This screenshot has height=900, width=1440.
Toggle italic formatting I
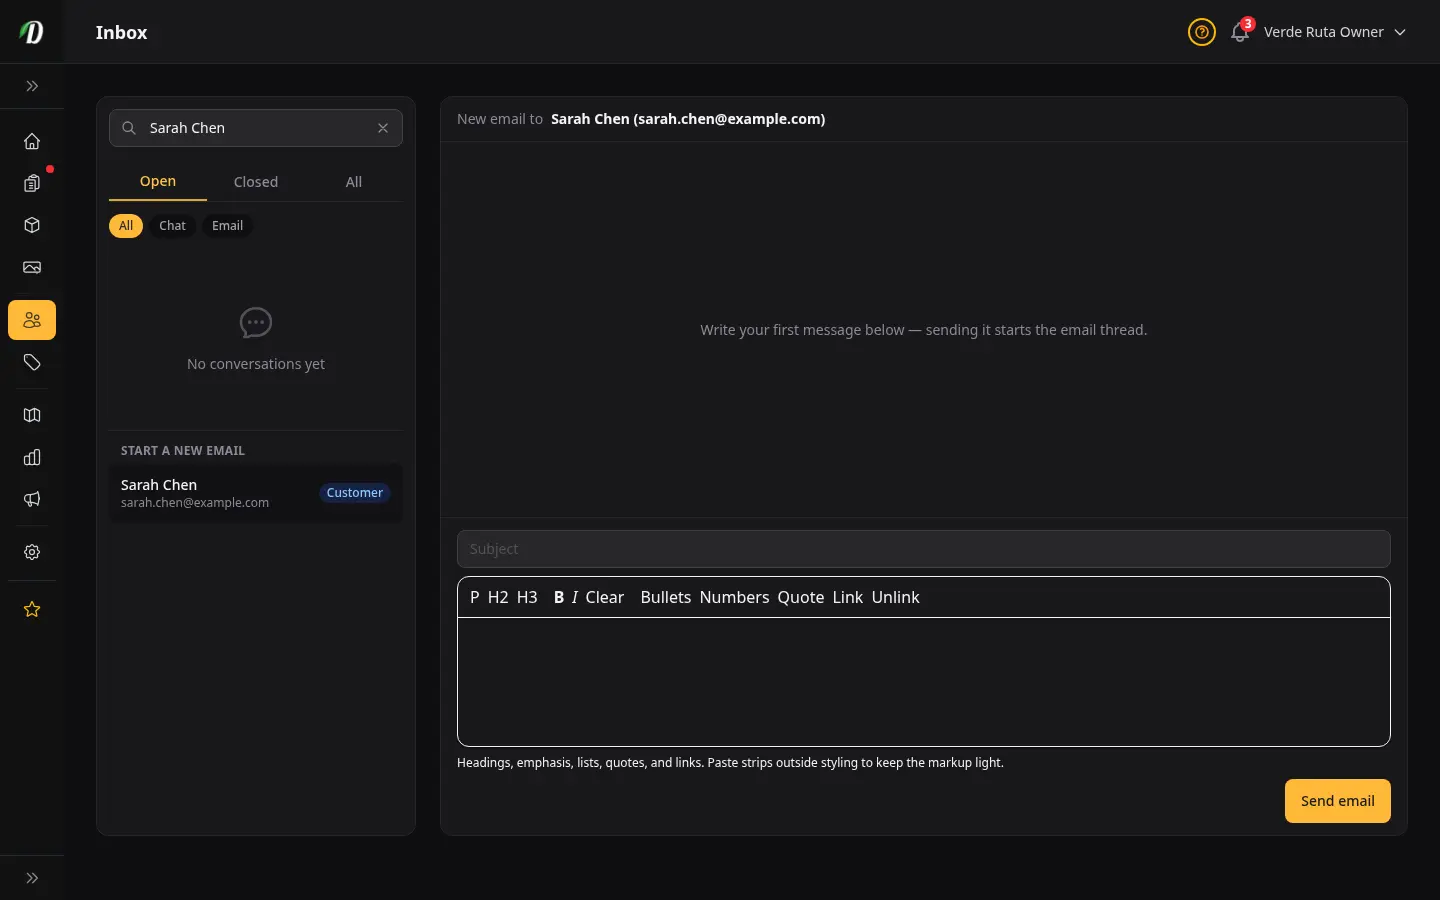coord(575,597)
